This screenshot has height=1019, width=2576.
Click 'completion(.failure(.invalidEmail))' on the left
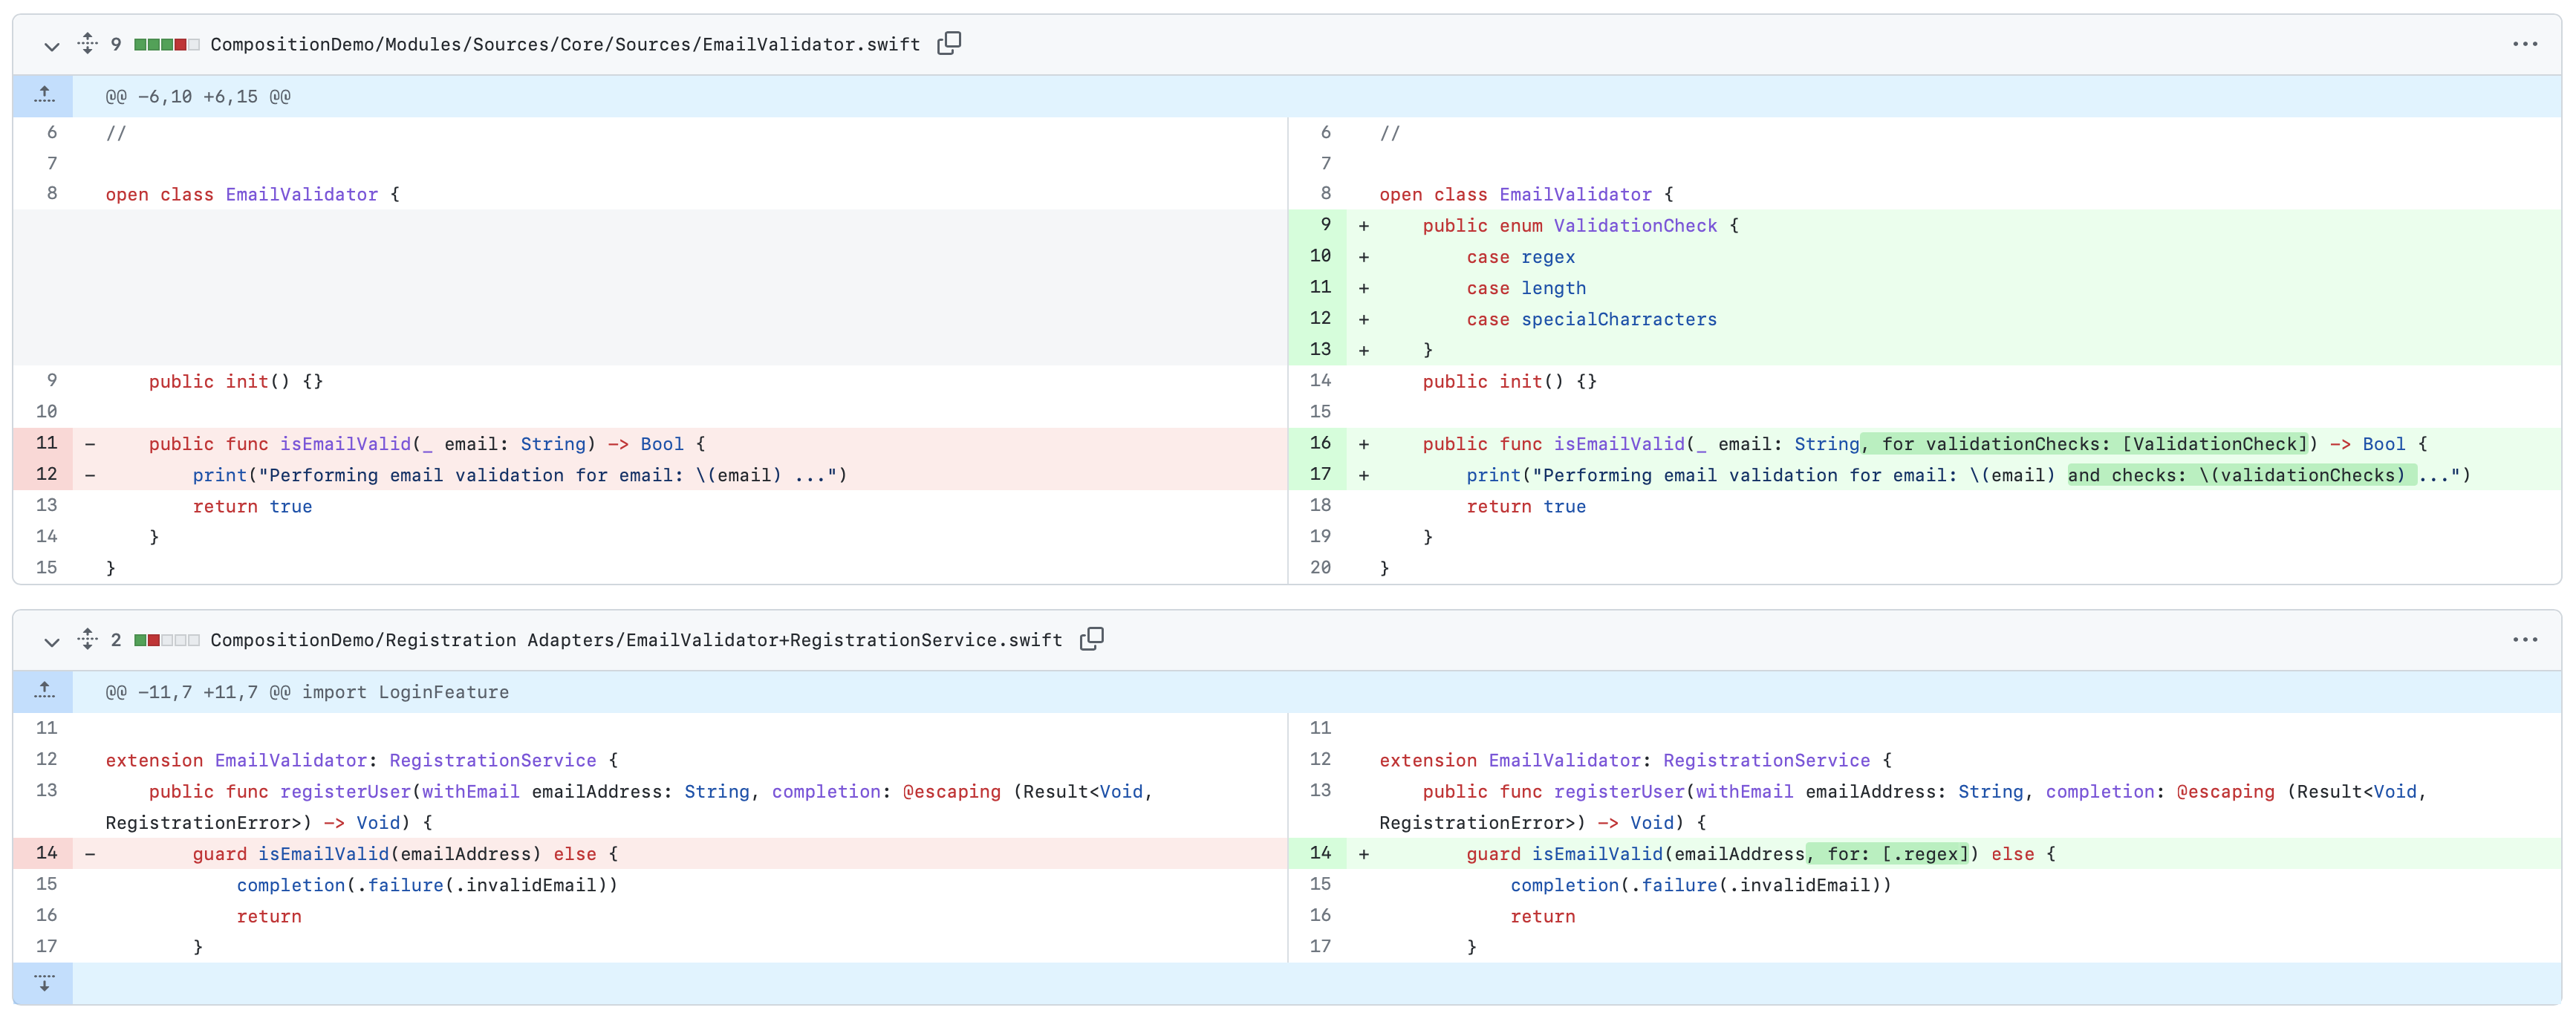(x=427, y=885)
